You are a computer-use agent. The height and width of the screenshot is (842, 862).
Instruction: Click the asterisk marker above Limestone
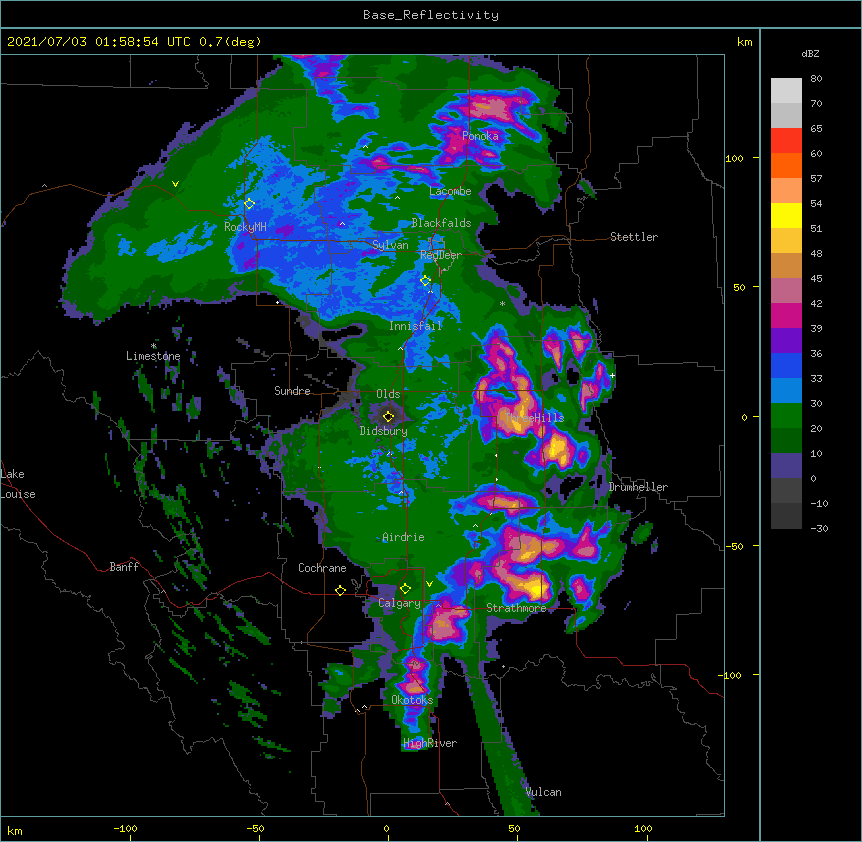[153, 346]
